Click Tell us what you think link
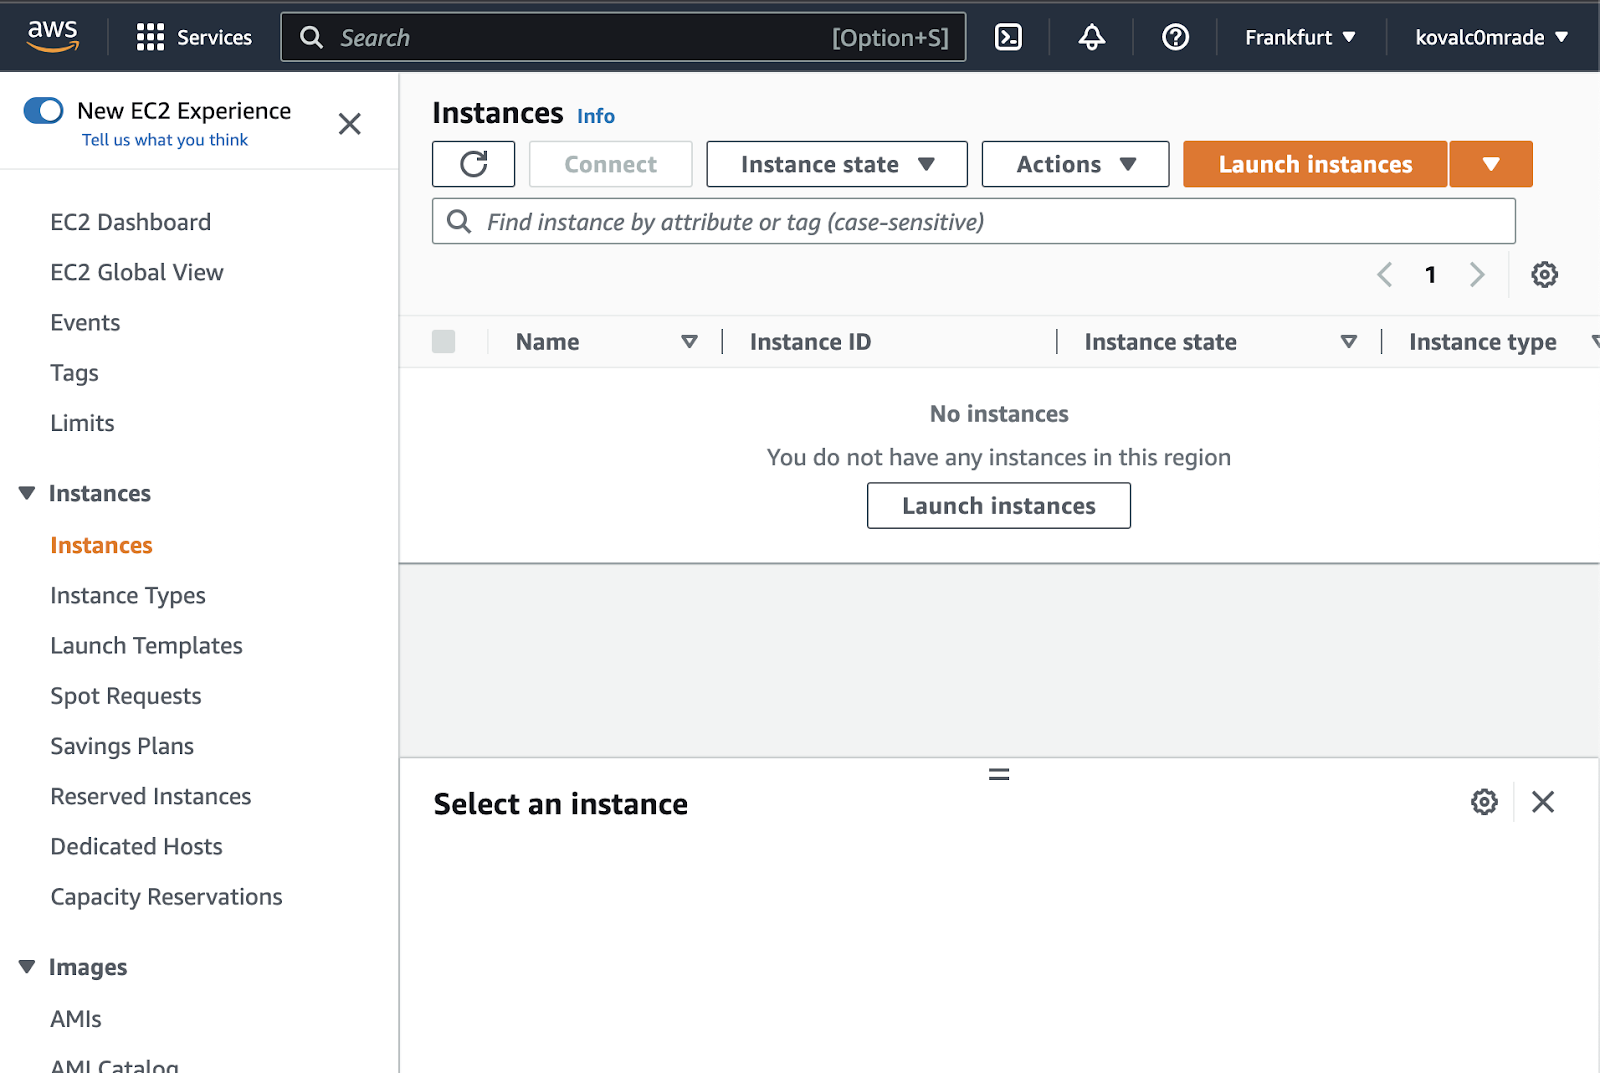The height and width of the screenshot is (1073, 1600). [165, 140]
